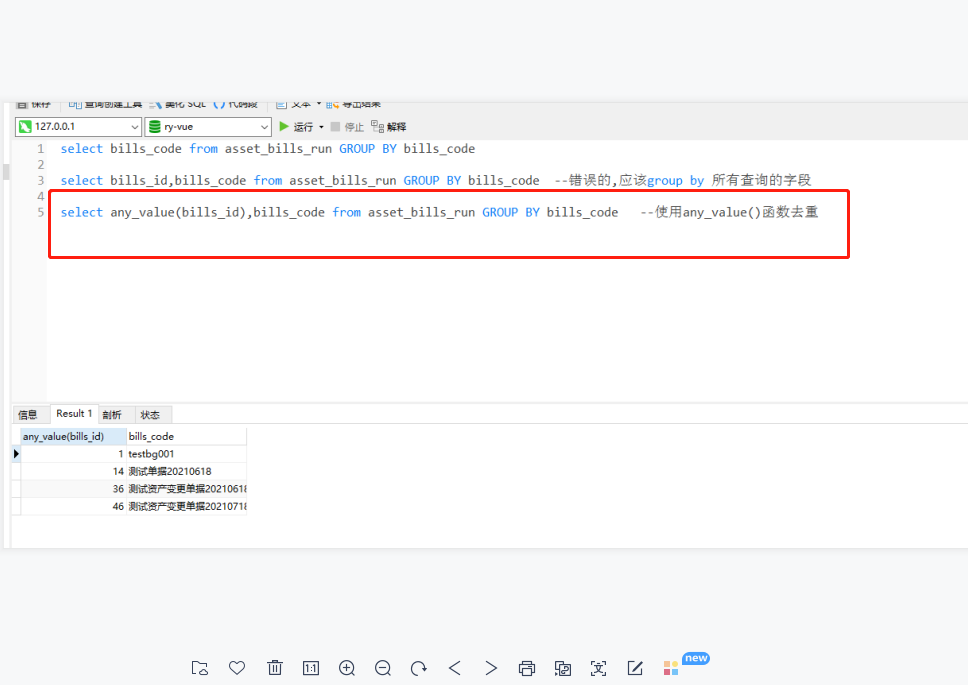Start text recognition (OCR) on image
The height and width of the screenshot is (685, 968).
[x=598, y=668]
